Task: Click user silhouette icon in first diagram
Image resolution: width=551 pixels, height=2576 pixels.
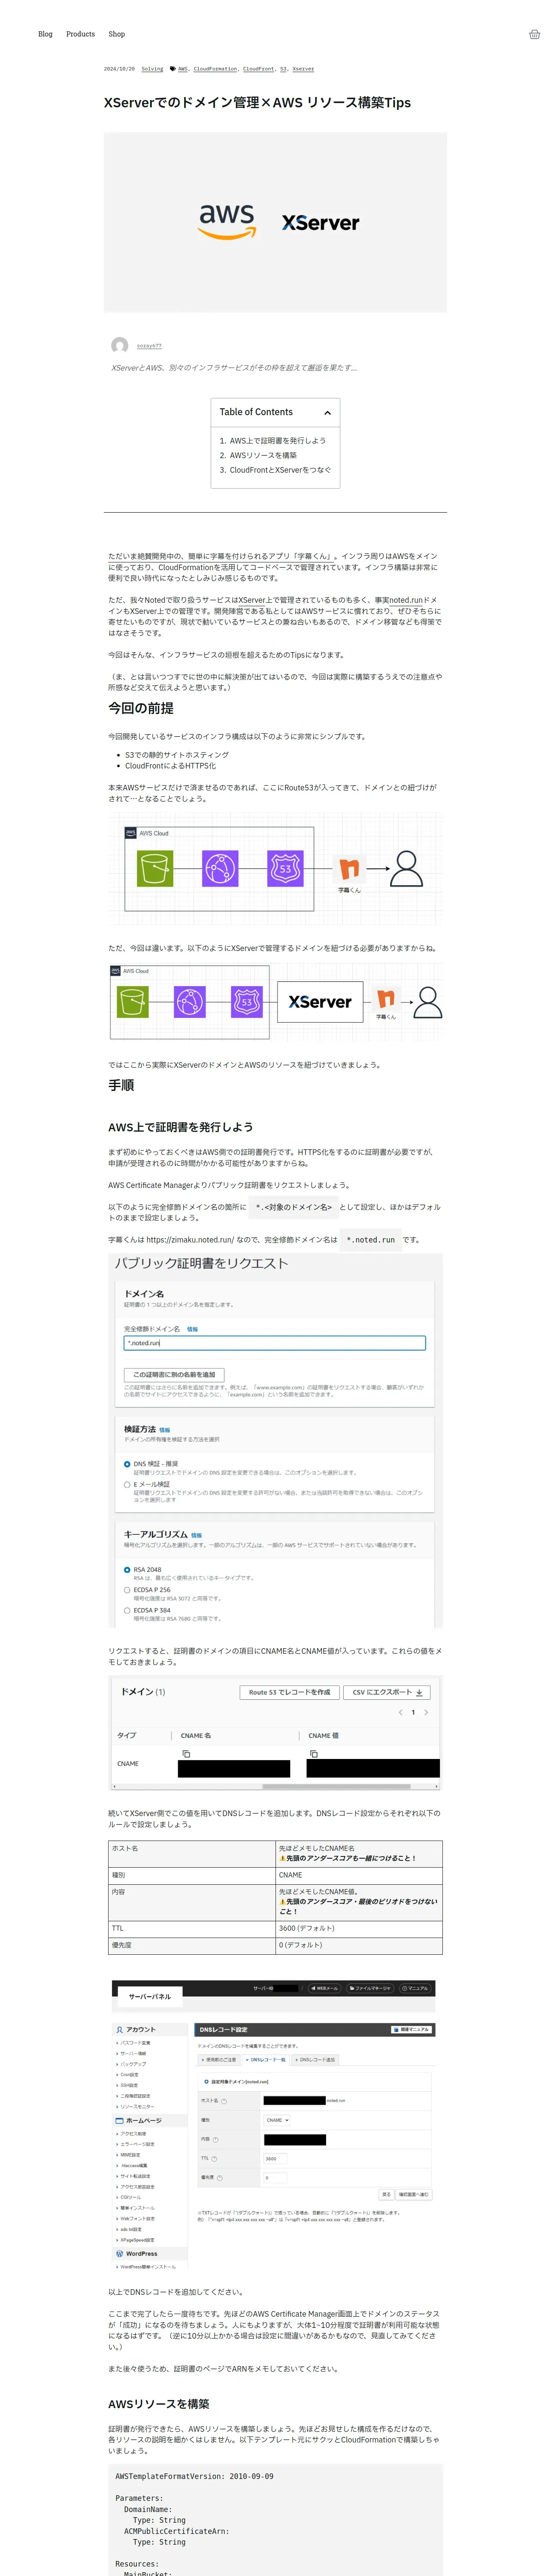Action: tap(405, 869)
